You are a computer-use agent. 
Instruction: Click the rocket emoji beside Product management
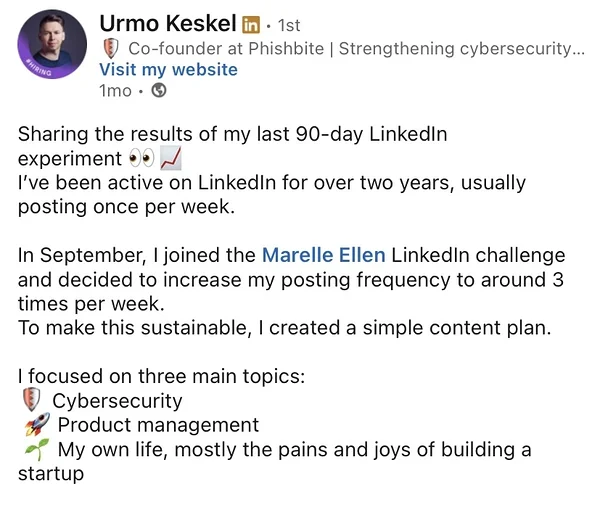[x=31, y=425]
